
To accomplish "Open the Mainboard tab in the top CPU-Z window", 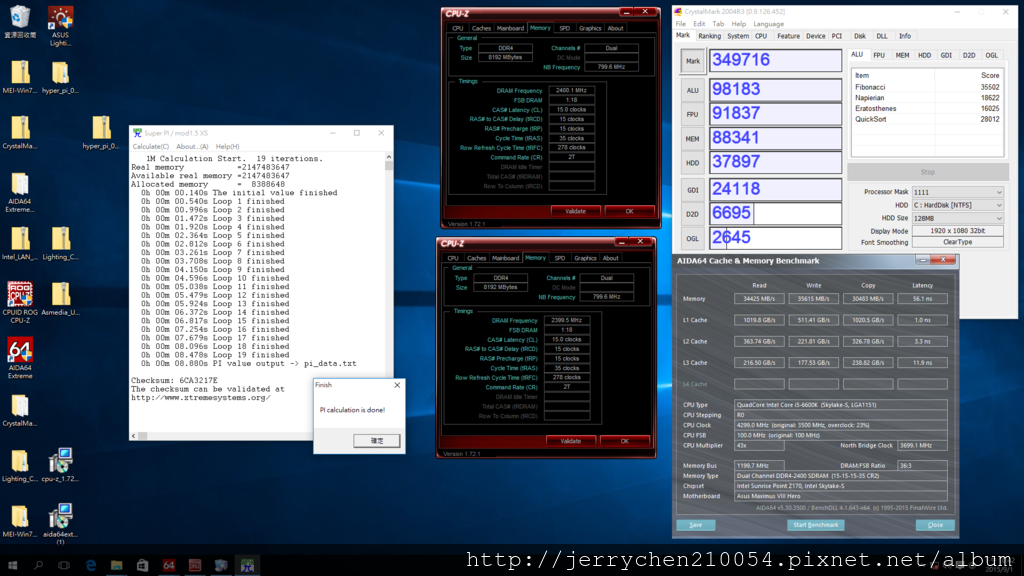I will click(x=510, y=28).
